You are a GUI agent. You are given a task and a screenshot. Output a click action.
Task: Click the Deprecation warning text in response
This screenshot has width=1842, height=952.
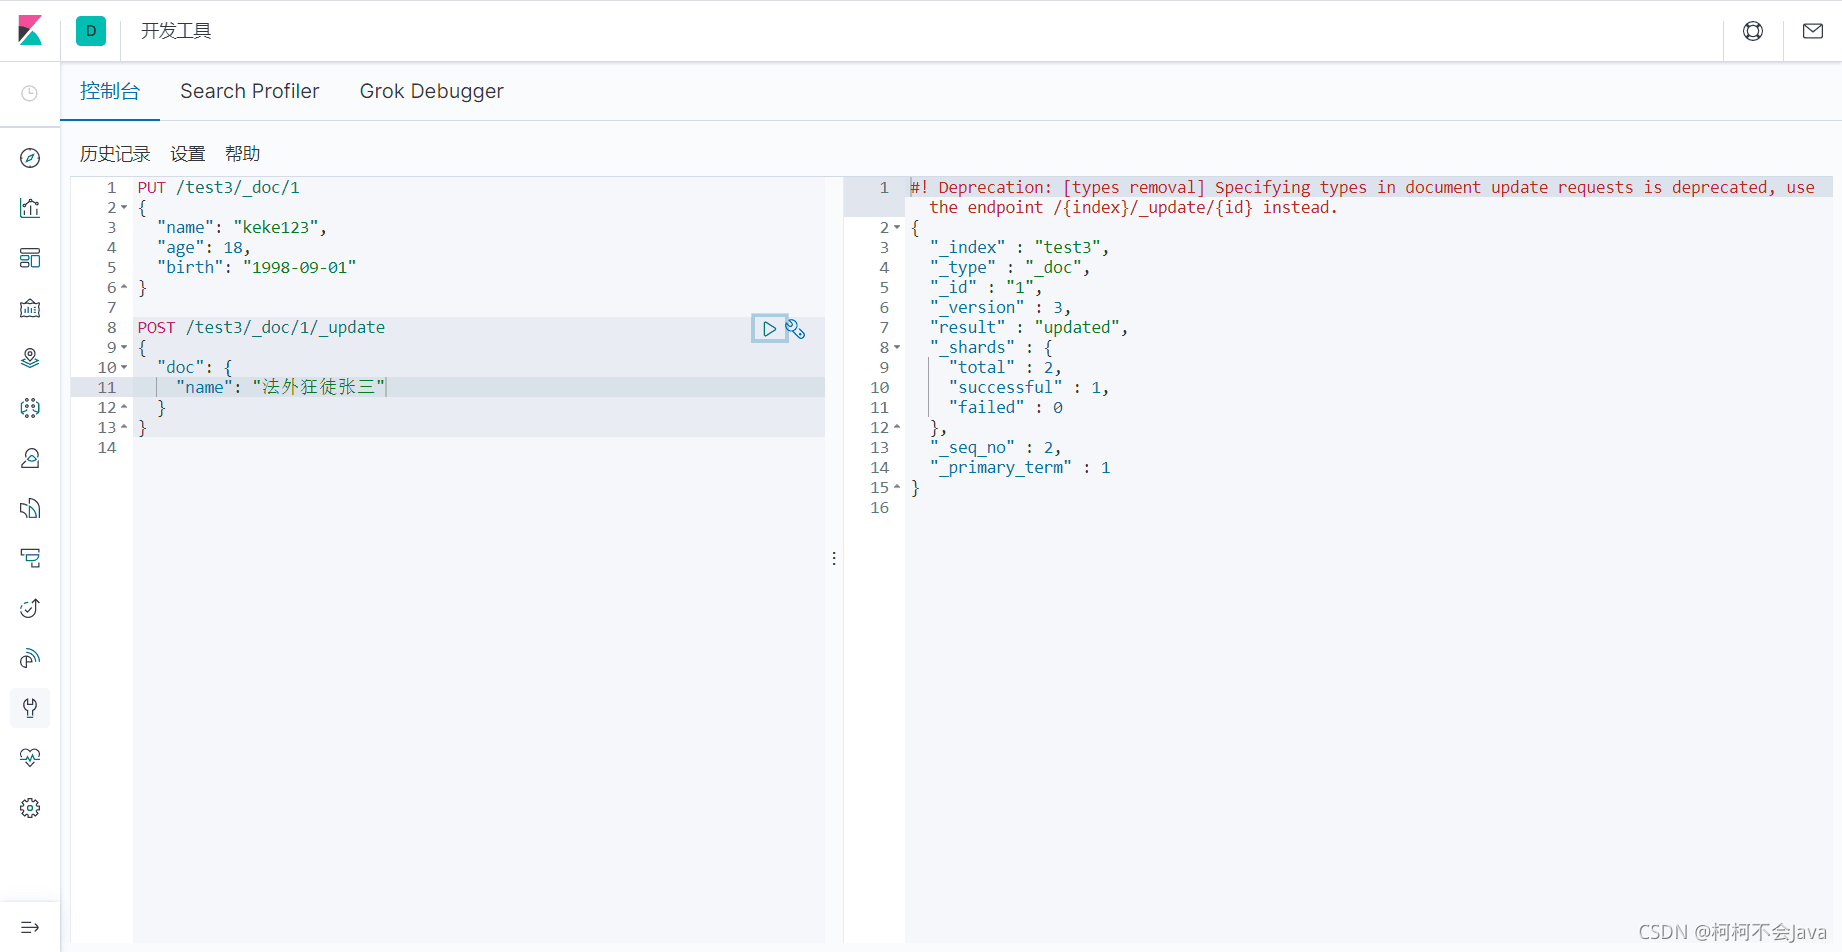[x=1362, y=197]
